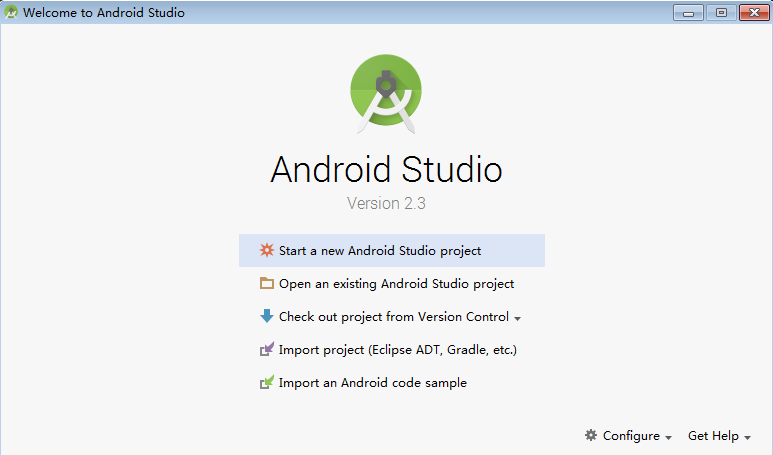Select Check out project from Version Control

click(392, 316)
